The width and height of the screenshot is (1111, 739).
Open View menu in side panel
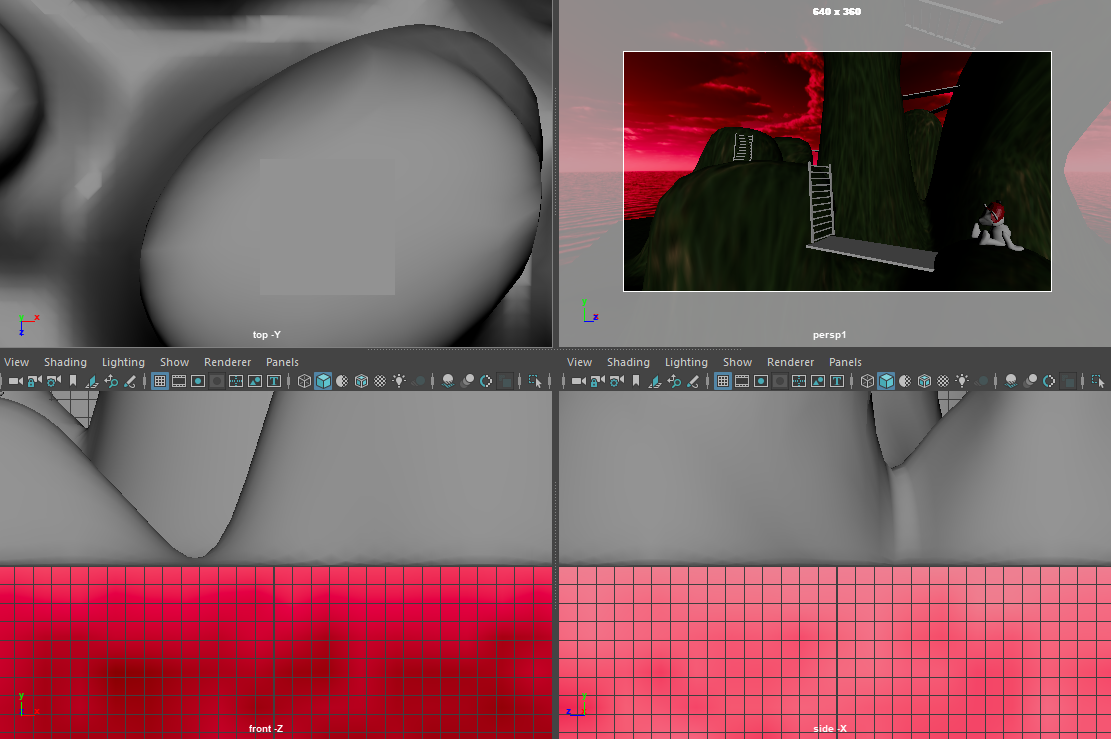tap(579, 362)
